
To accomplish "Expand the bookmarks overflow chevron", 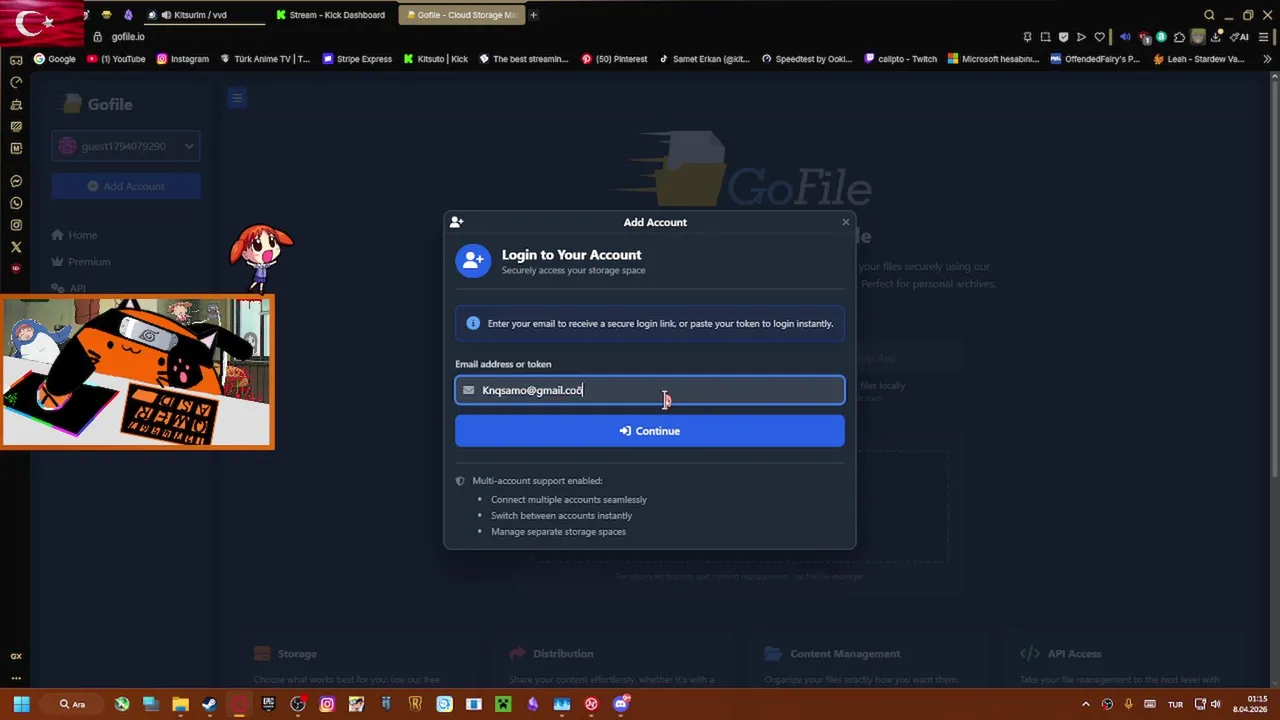I will (1267, 59).
